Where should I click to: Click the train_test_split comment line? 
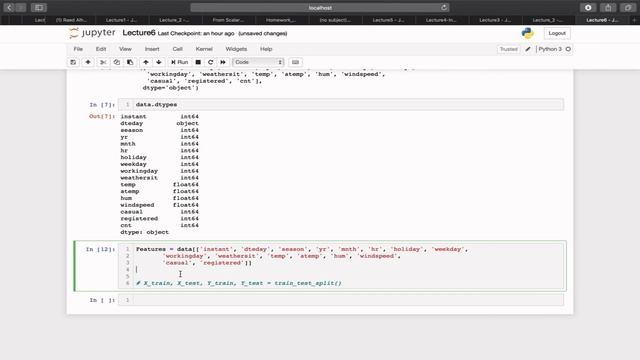click(x=239, y=283)
